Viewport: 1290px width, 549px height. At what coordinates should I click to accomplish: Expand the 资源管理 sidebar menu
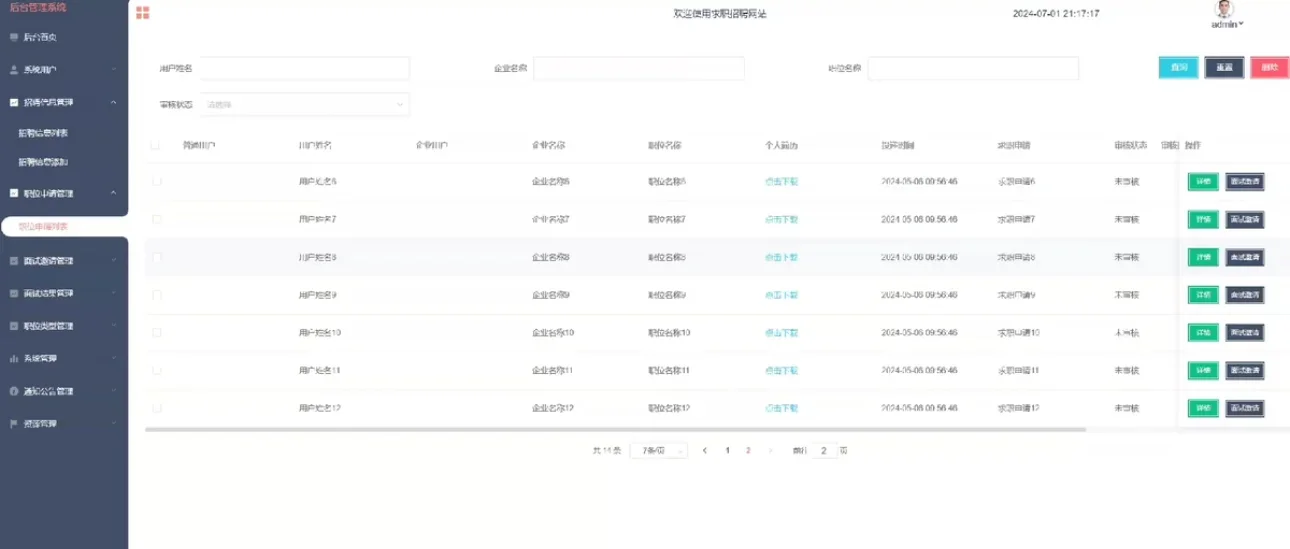coord(114,423)
